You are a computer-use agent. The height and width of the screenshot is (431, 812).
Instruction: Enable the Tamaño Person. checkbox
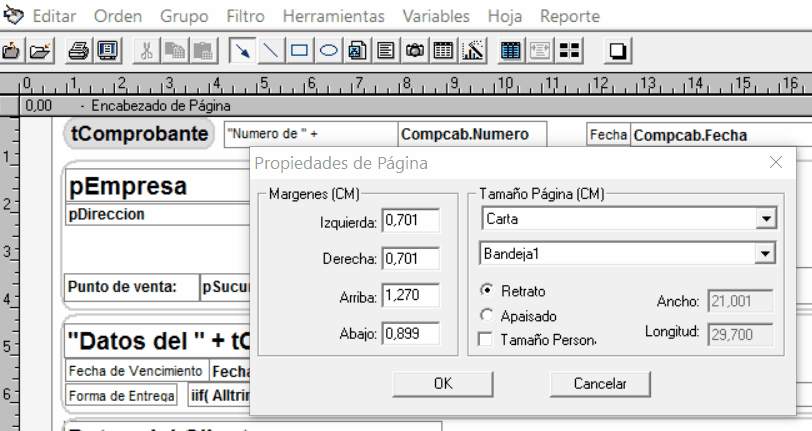point(486,340)
